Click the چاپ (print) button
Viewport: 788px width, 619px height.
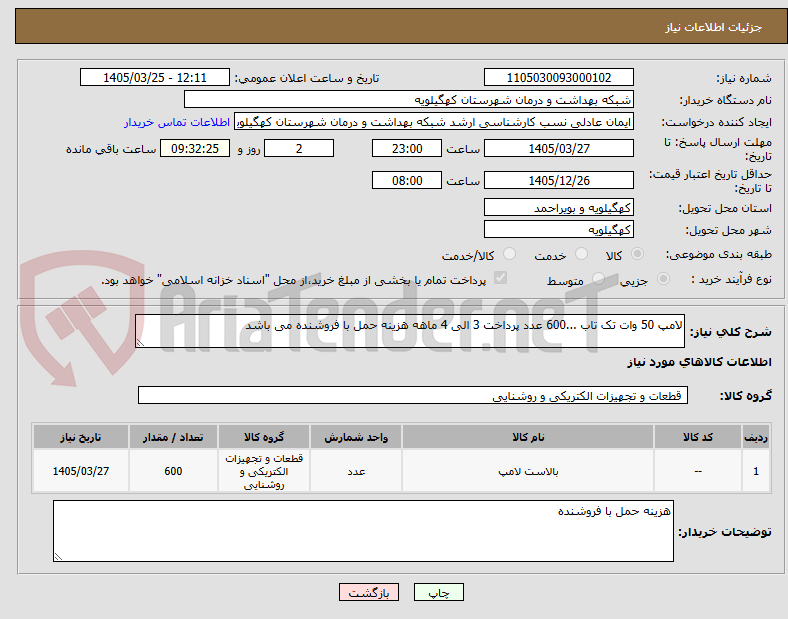point(438,592)
